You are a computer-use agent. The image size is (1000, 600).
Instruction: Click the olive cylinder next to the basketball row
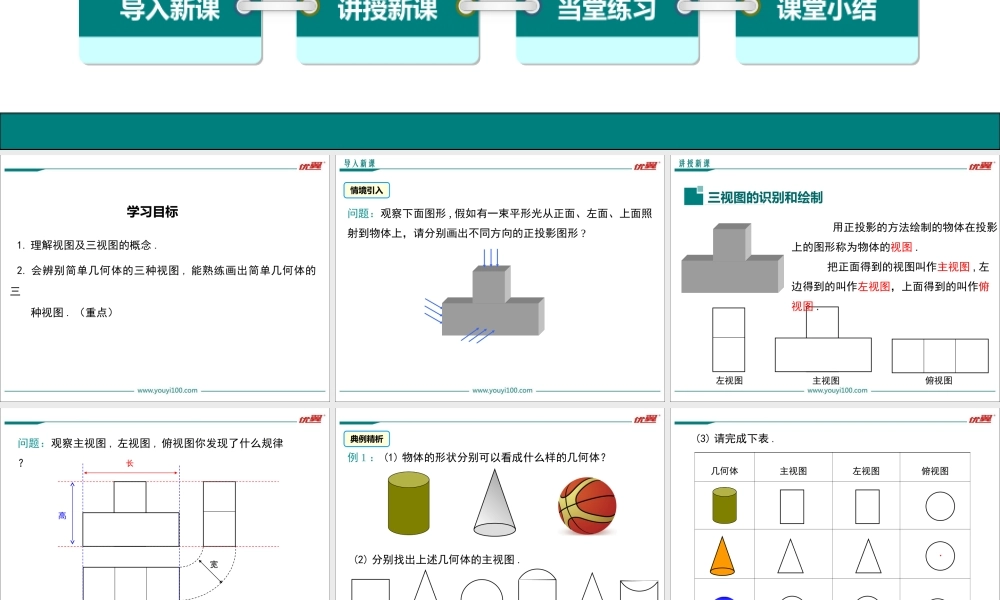(x=408, y=503)
